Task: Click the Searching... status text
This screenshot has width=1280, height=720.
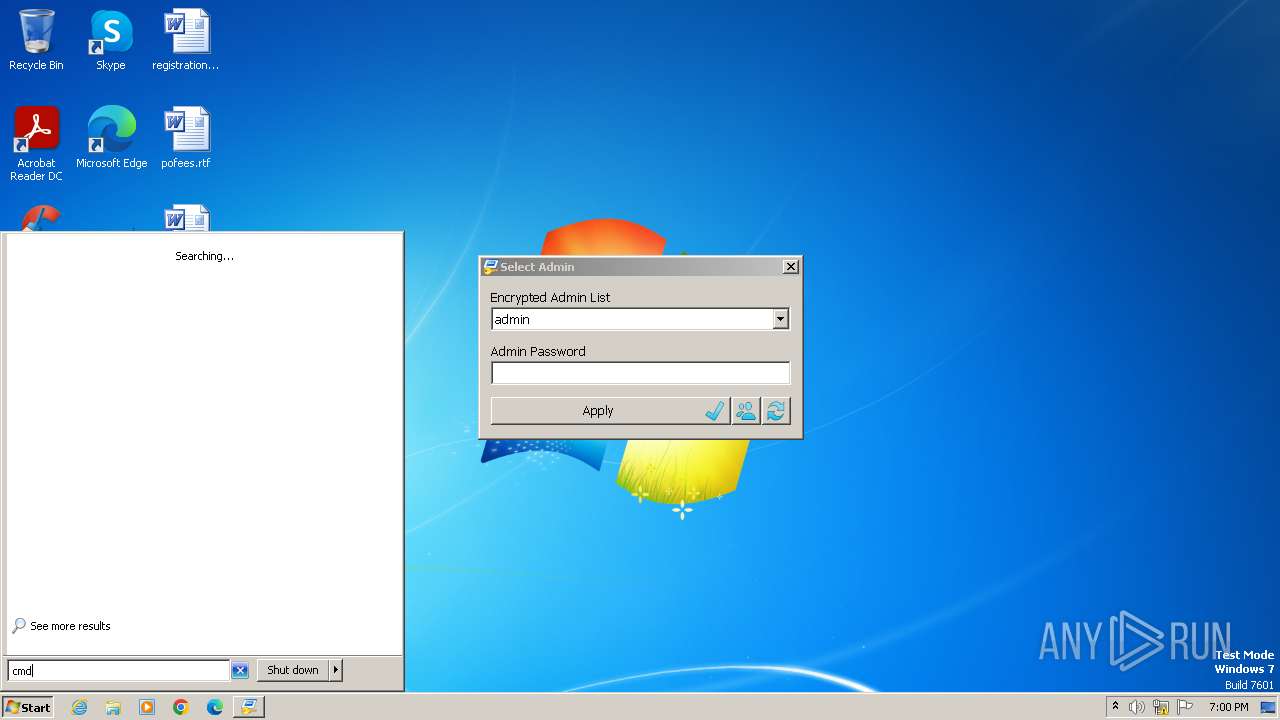Action: (204, 256)
